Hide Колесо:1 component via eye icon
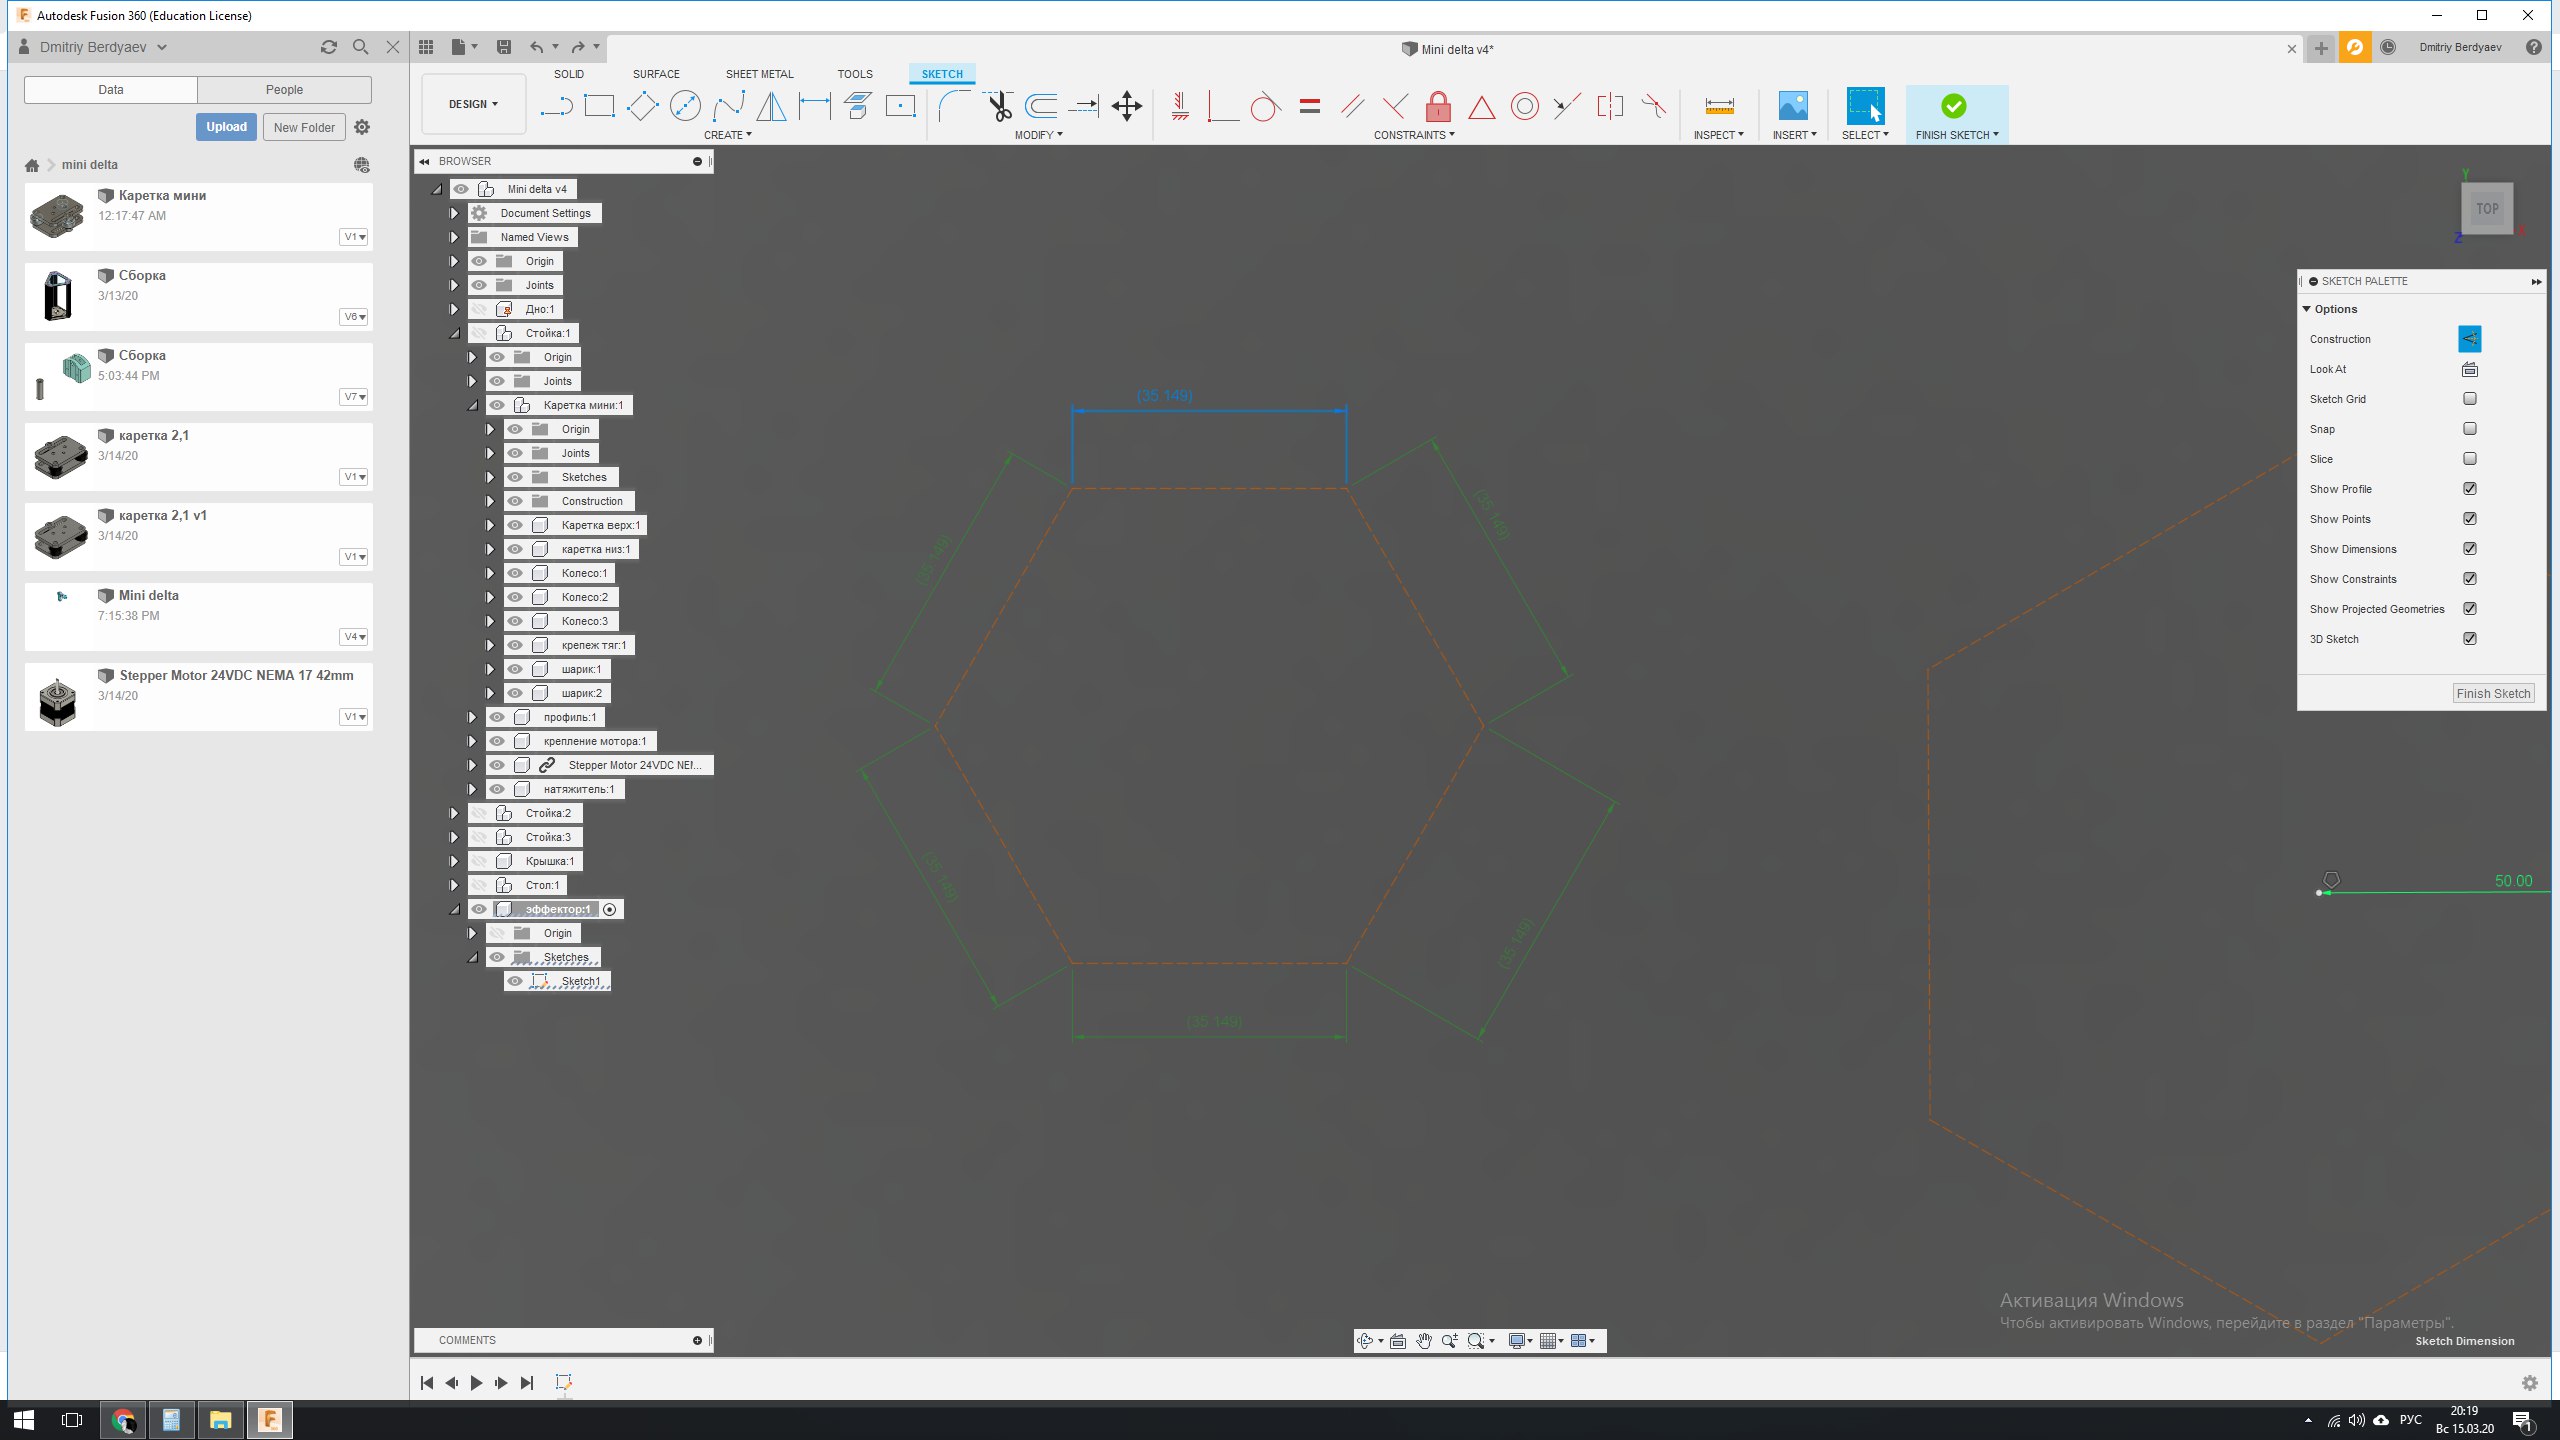Screen dimensions: 2560x1440 515,573
